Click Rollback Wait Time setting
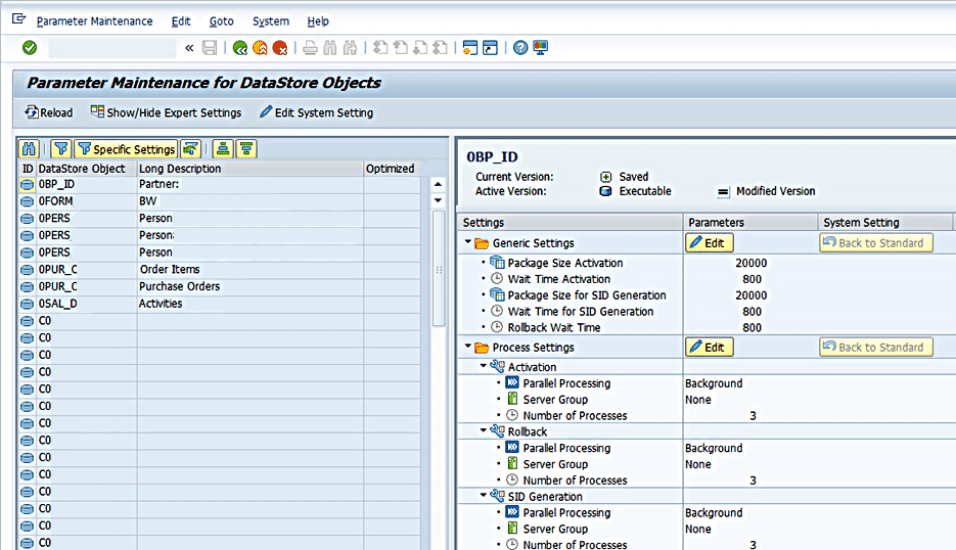Image resolution: width=956 pixels, height=550 pixels. tap(554, 327)
